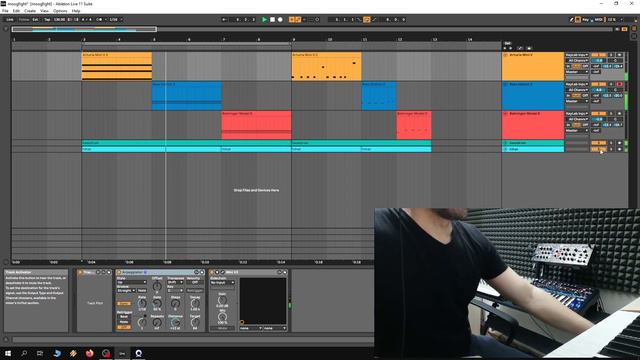Open the Edit menu
640x360 pixels.
pos(16,11)
